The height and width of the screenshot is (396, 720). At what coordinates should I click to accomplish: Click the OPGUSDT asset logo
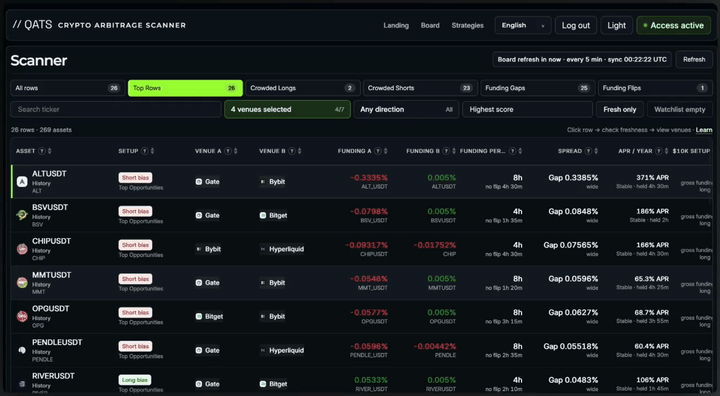point(22,316)
